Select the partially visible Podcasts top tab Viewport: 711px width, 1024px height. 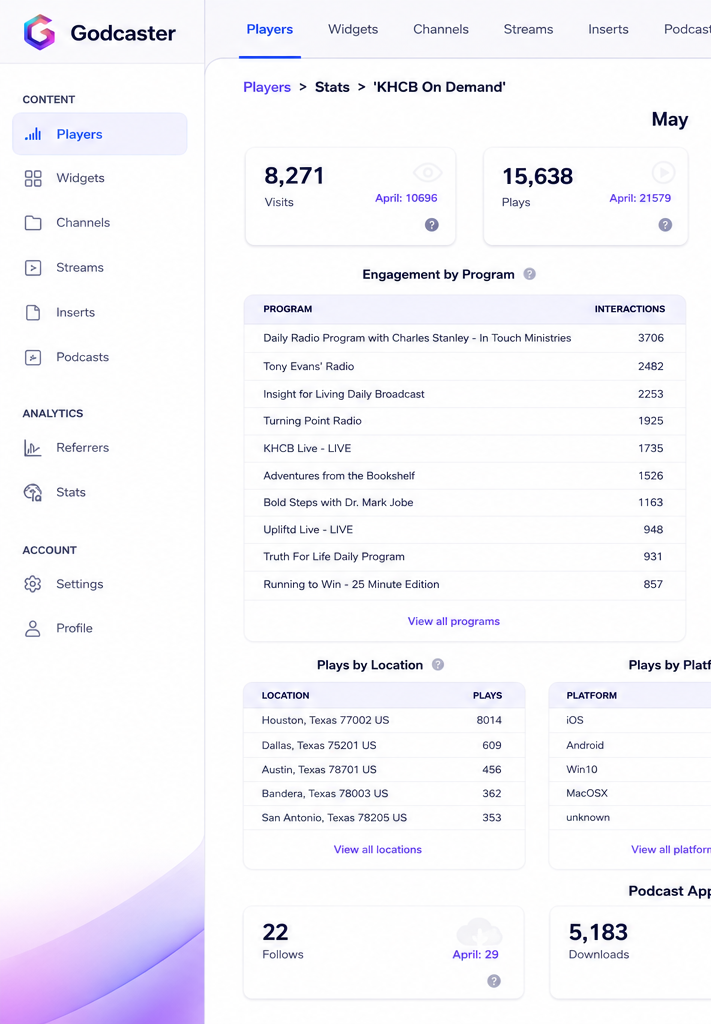tap(687, 29)
